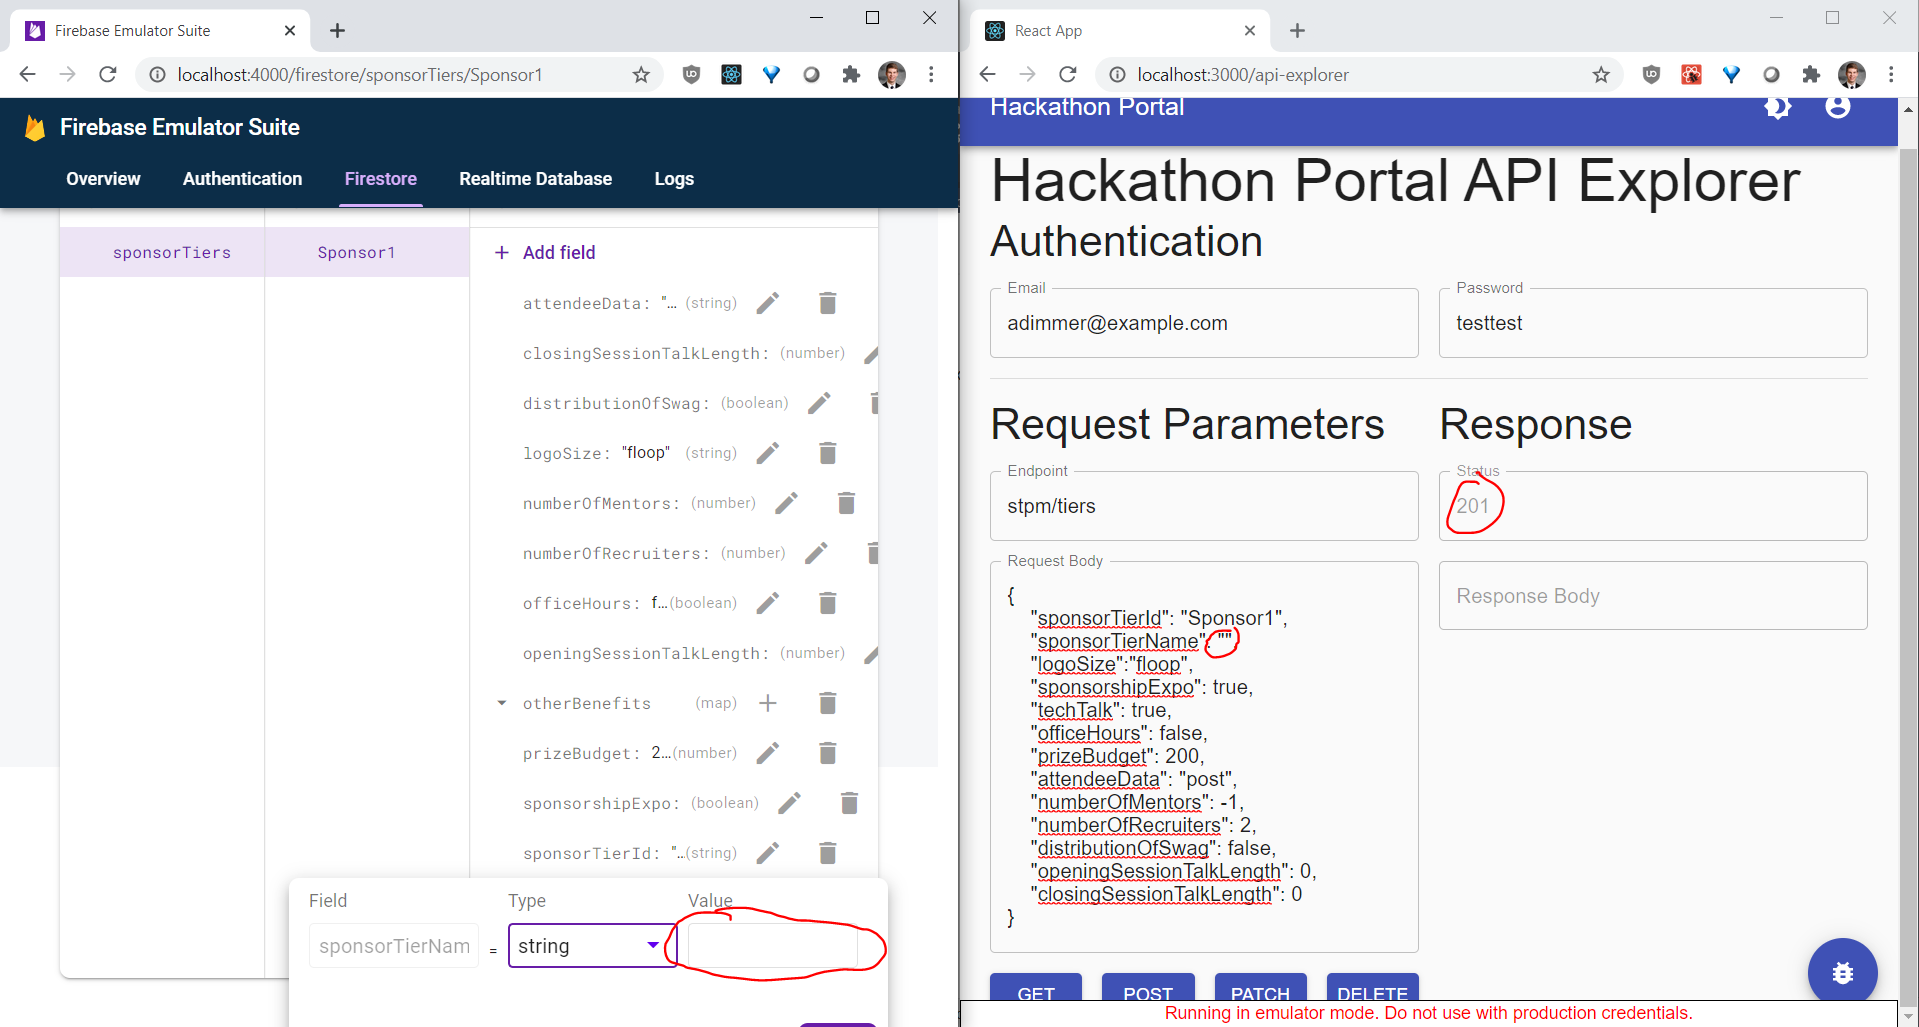Delete the sponsorTierId field

[x=828, y=853]
